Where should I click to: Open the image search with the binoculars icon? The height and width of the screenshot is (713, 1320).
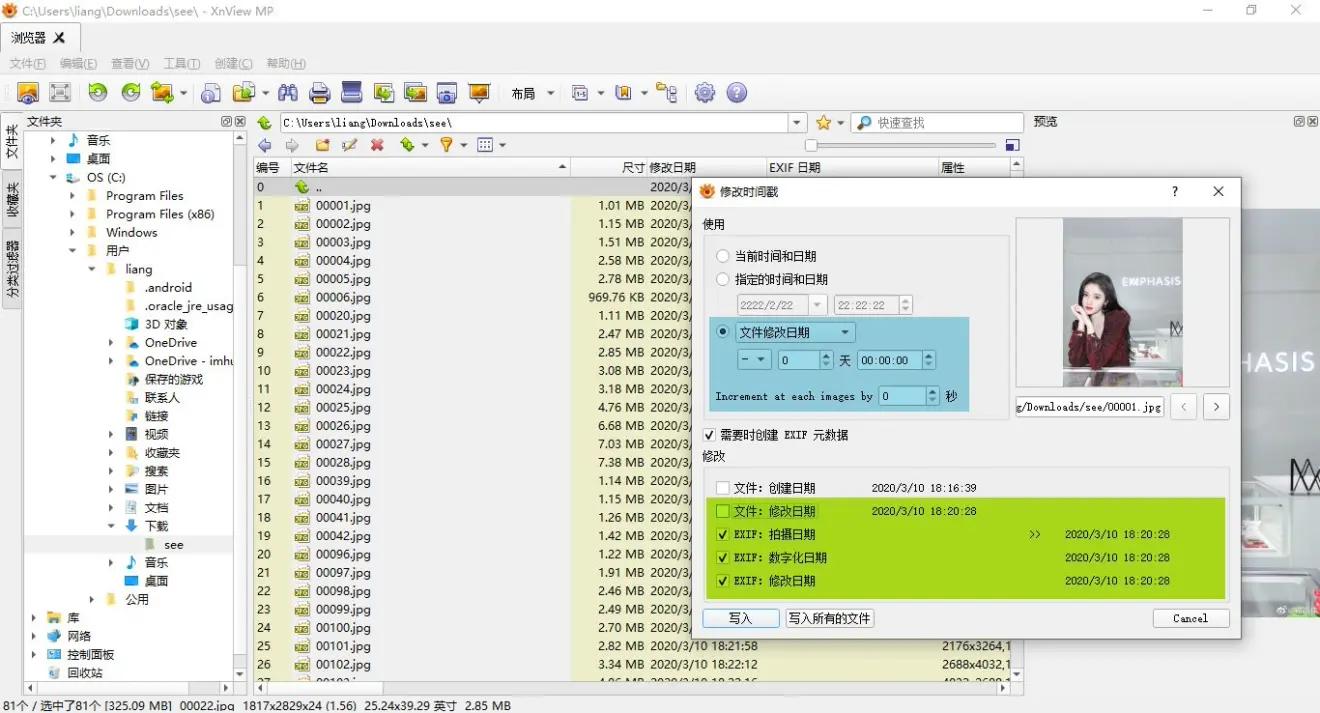[288, 92]
